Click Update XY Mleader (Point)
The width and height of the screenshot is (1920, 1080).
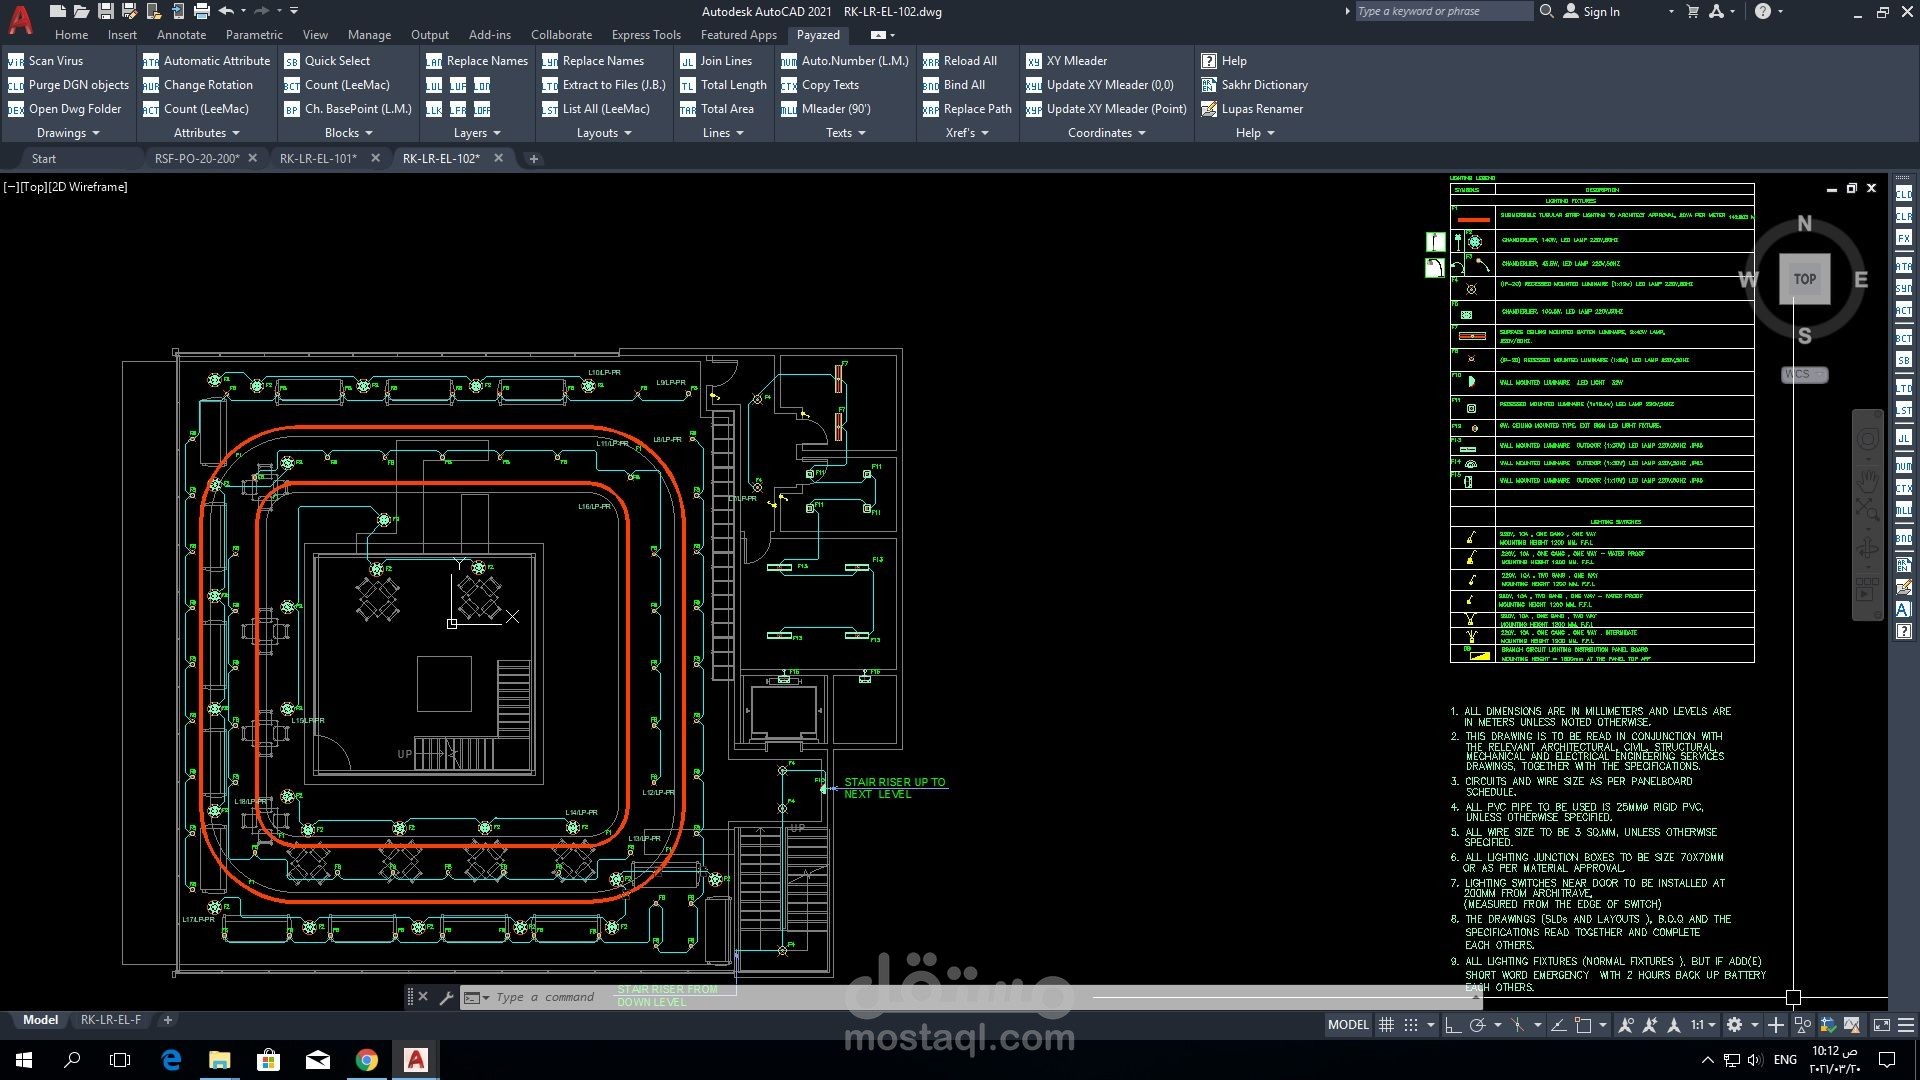point(1106,109)
